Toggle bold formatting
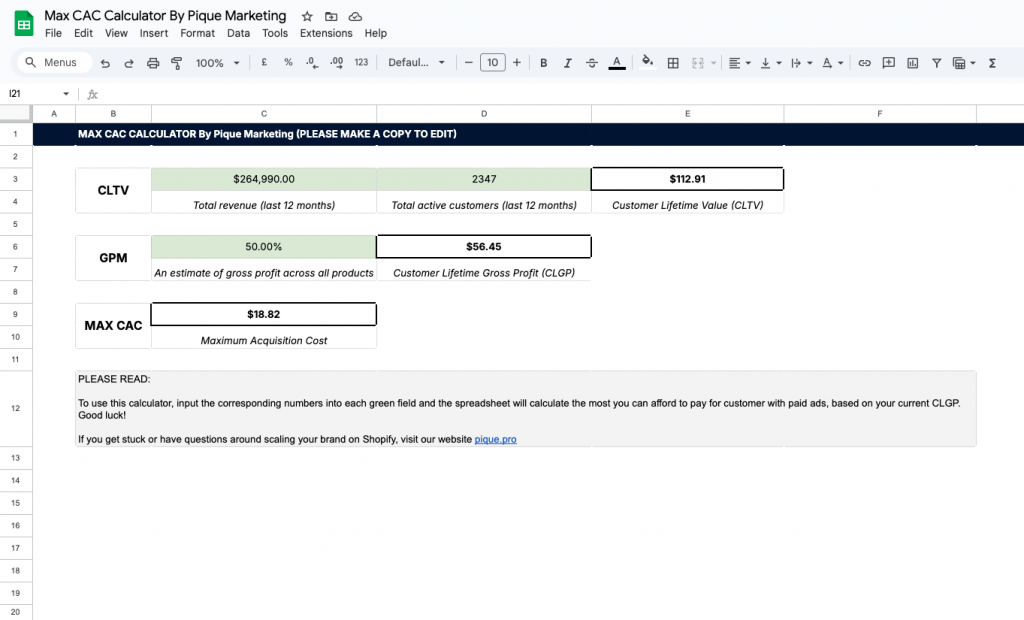 tap(544, 63)
